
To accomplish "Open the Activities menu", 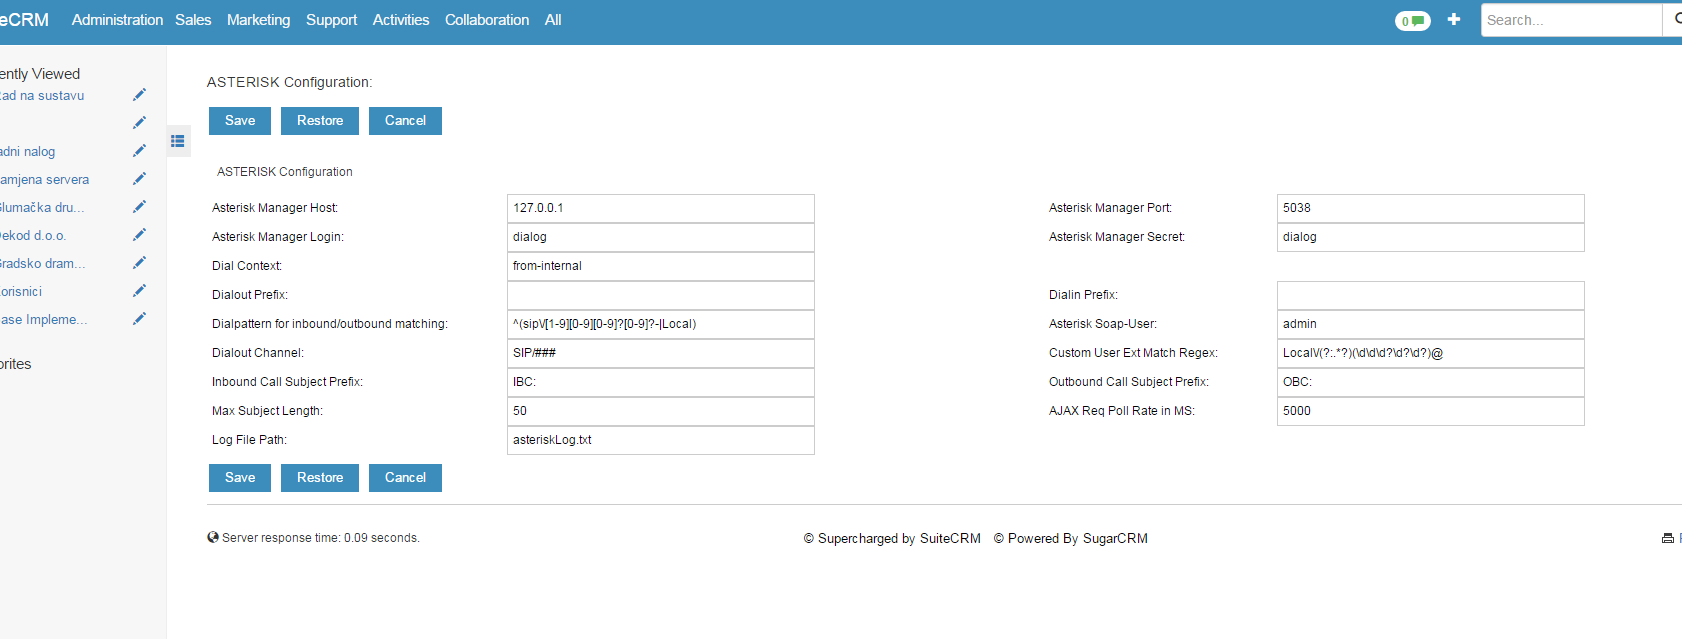I will pos(401,20).
